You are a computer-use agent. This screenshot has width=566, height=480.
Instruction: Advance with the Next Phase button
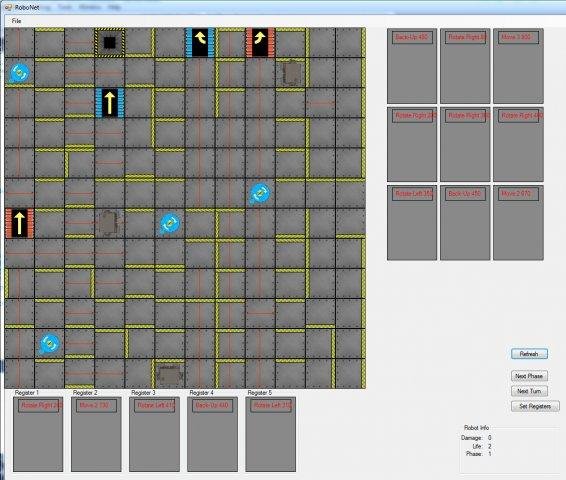tap(529, 376)
